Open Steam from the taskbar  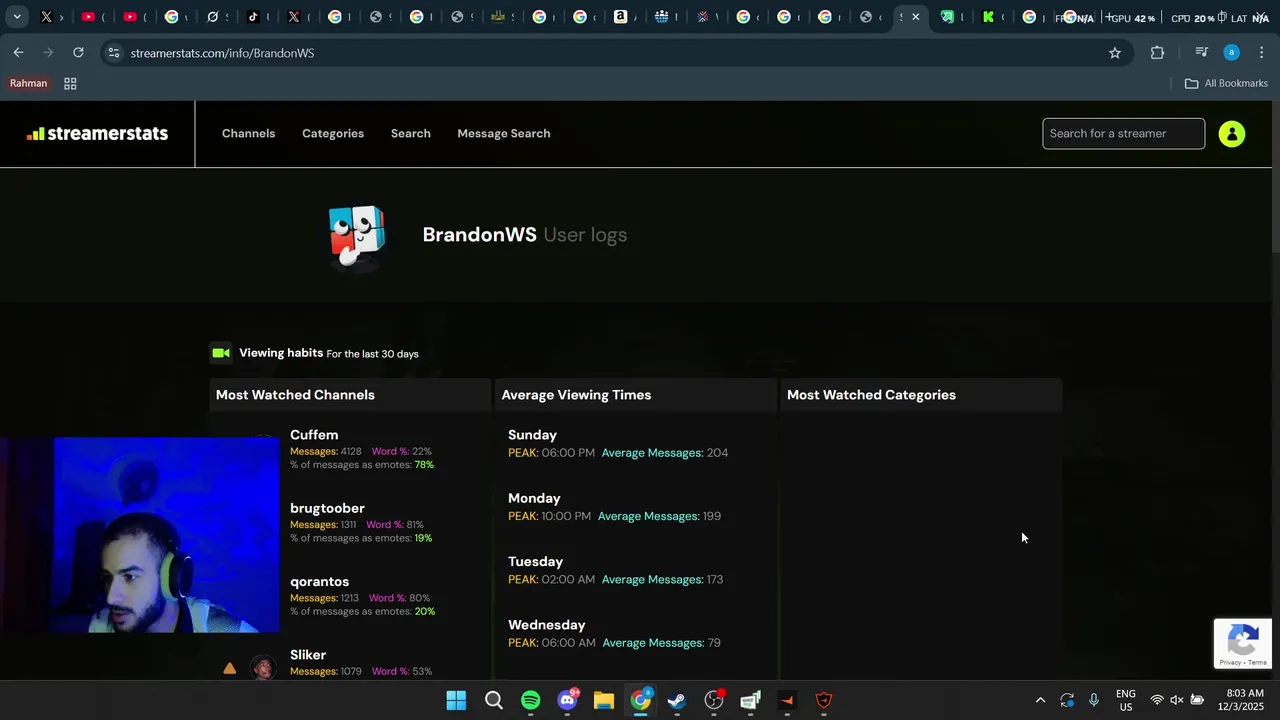(677, 700)
